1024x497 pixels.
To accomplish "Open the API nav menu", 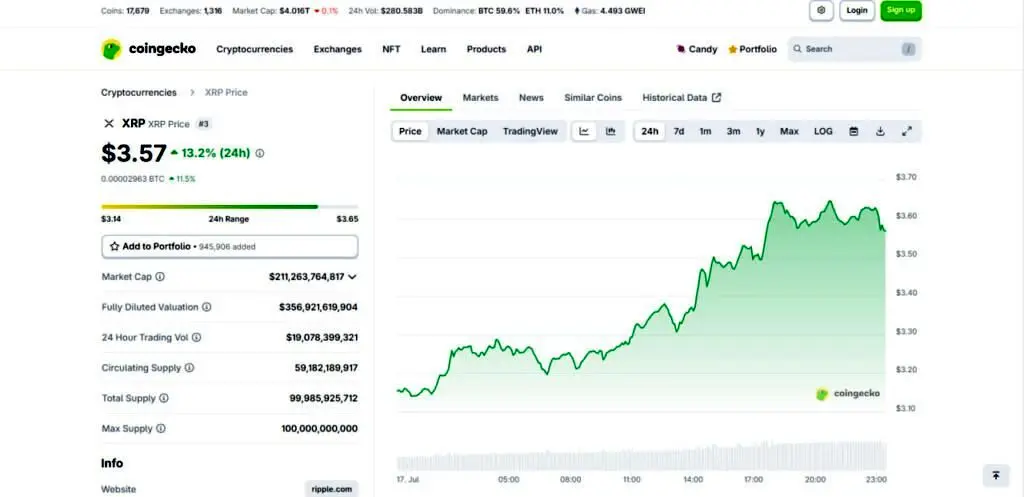I will point(534,49).
